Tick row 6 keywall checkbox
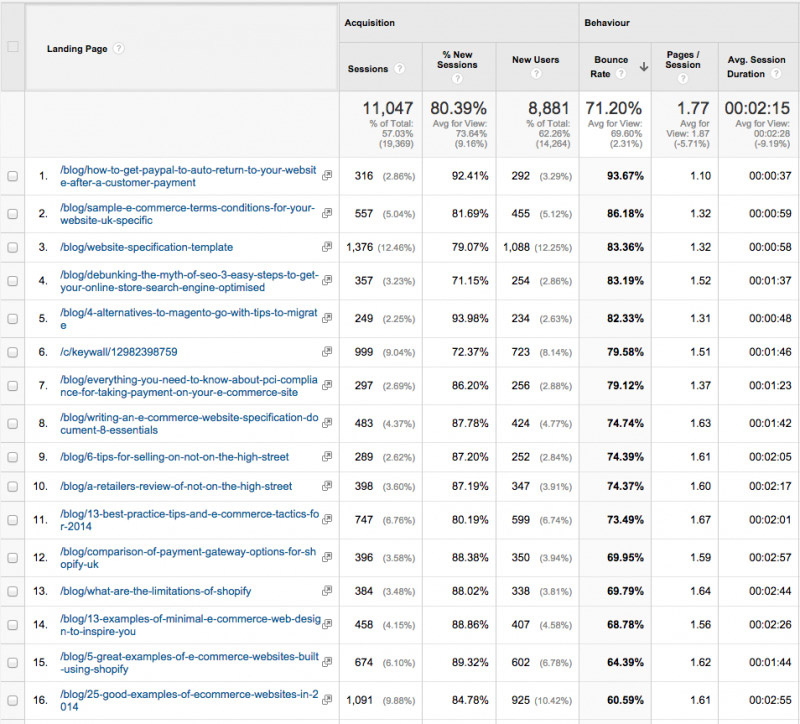Viewport: 800px width, 724px height. pos(13,353)
